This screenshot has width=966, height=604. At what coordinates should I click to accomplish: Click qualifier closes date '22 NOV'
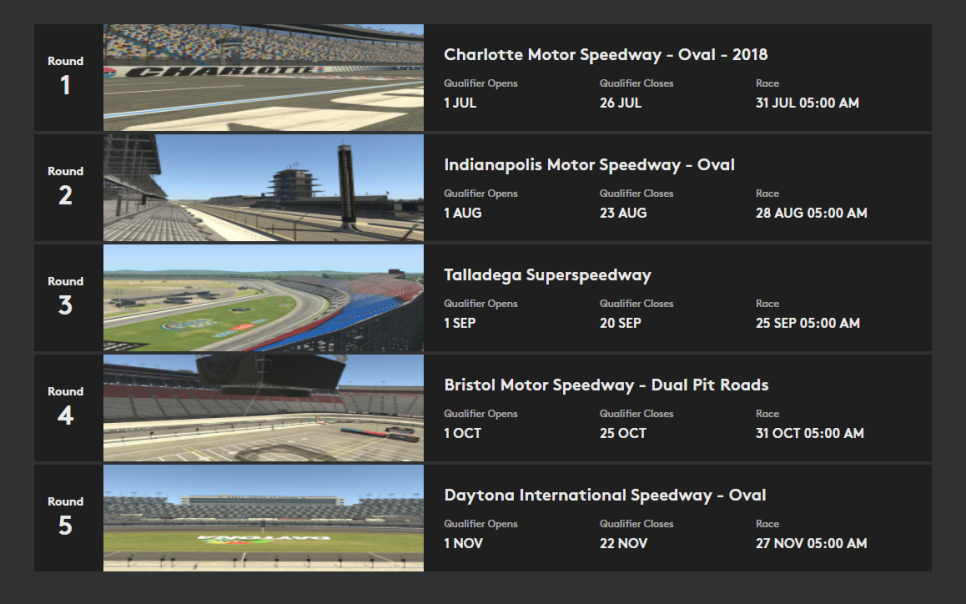623,544
